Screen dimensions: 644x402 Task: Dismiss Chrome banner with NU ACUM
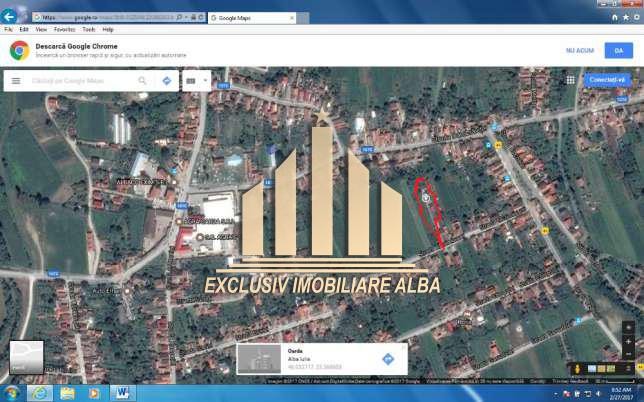580,51
